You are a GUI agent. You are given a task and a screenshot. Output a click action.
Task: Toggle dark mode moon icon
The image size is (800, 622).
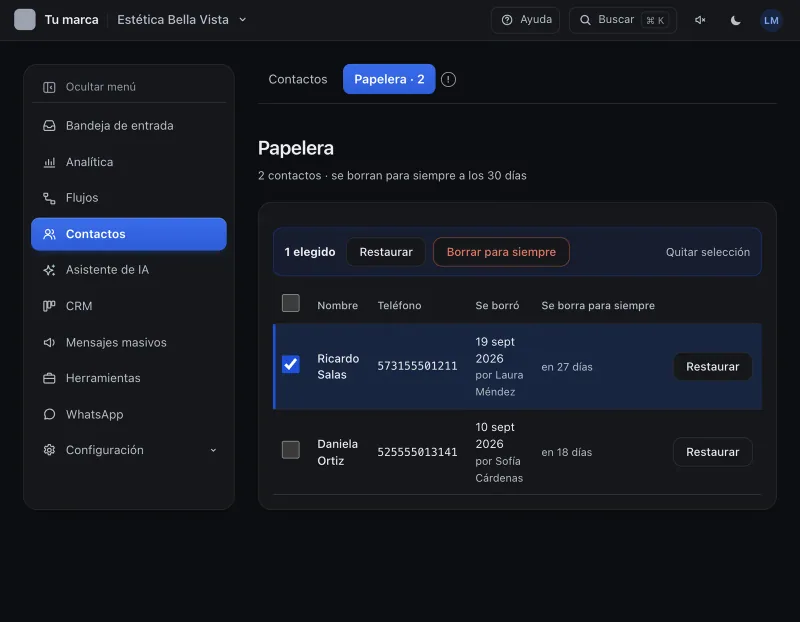[x=735, y=20]
